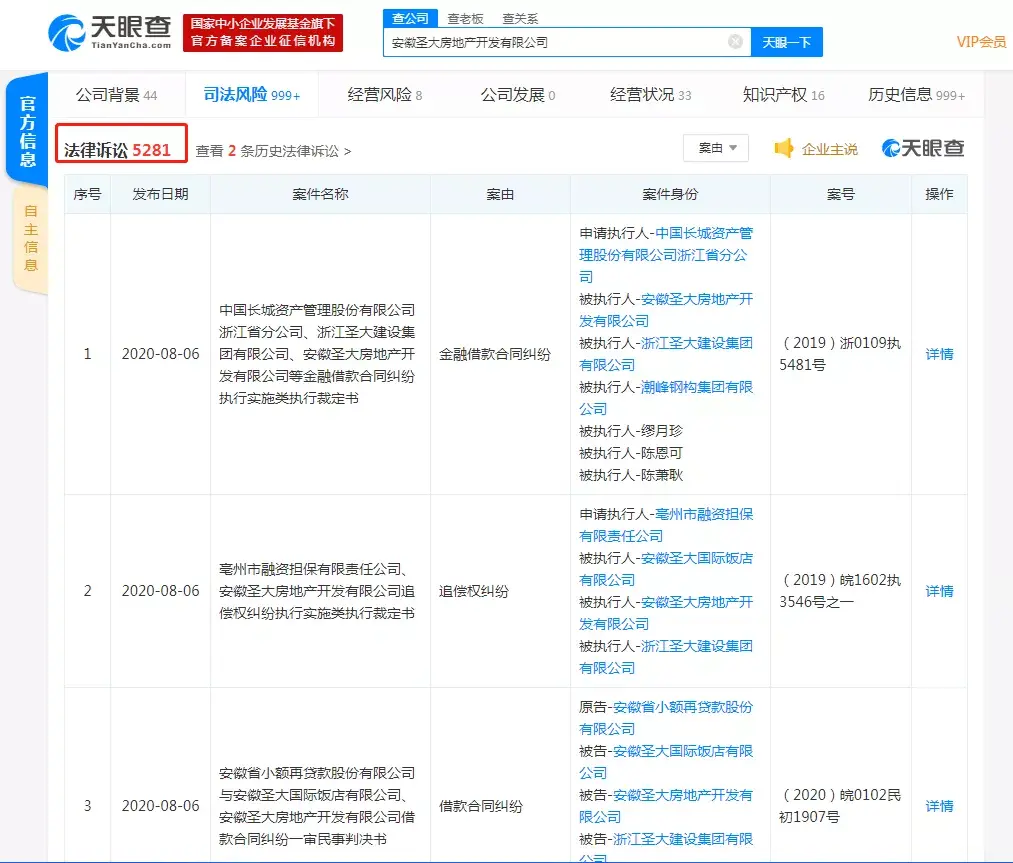This screenshot has height=863, width=1013.
Task: Click the 案件名称 column header
Action: coord(320,194)
